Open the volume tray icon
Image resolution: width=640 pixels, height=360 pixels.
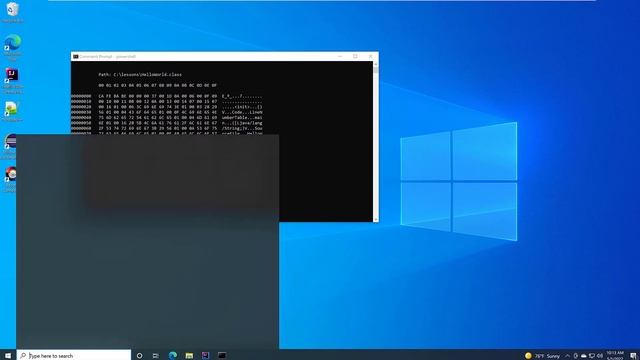pos(600,356)
